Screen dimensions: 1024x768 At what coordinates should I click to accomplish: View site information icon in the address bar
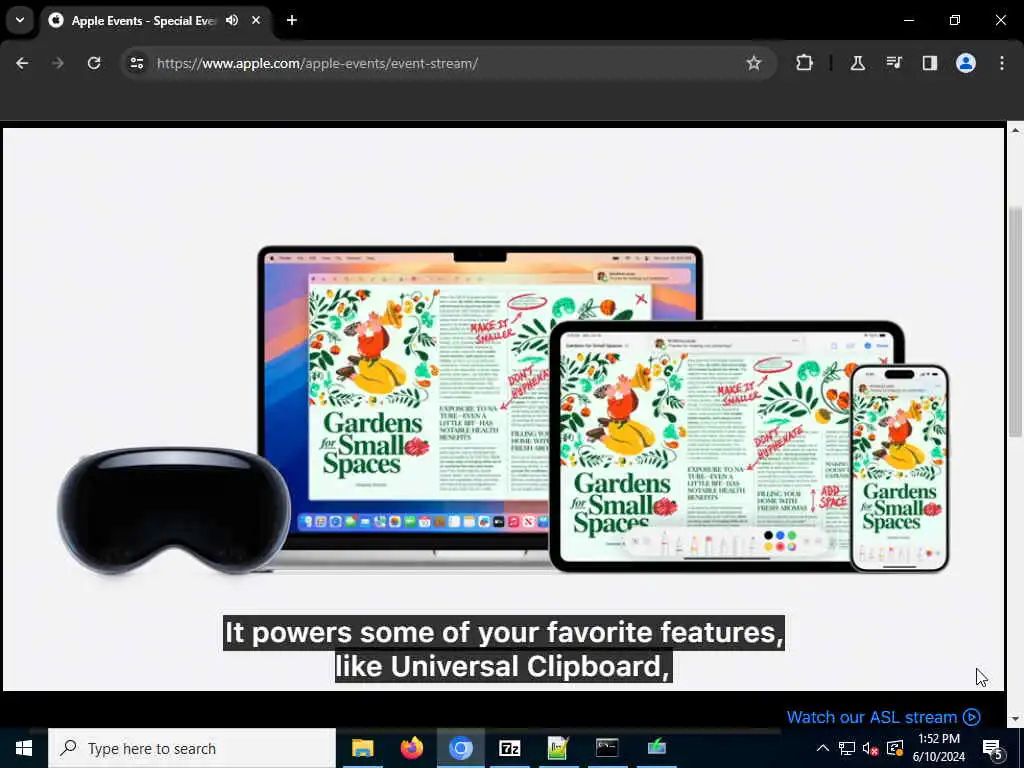136,63
